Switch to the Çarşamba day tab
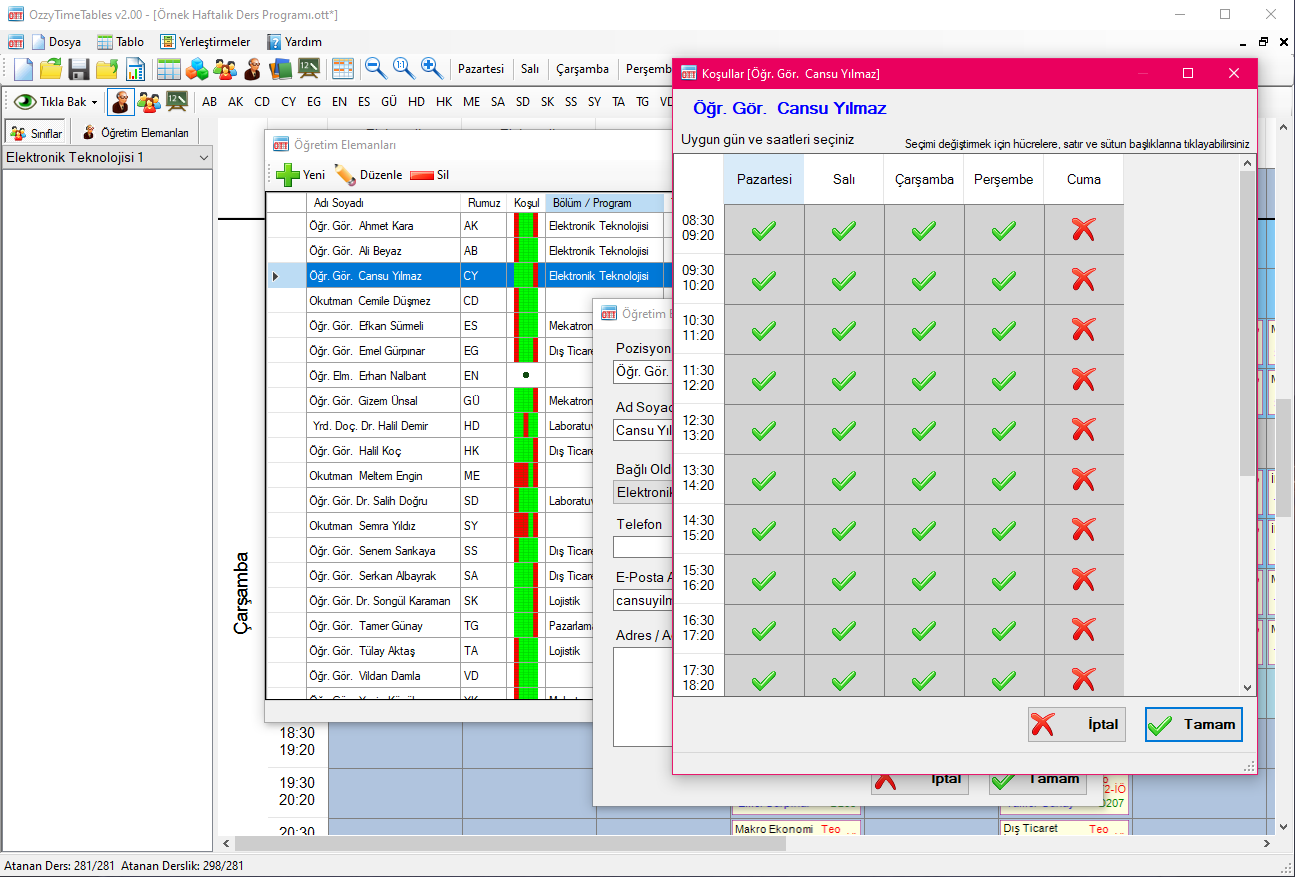The height and width of the screenshot is (877, 1295). [x=582, y=69]
